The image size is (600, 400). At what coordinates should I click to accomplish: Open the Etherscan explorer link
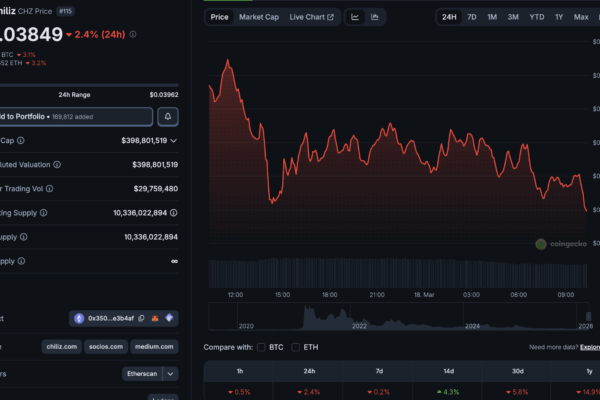click(x=141, y=373)
